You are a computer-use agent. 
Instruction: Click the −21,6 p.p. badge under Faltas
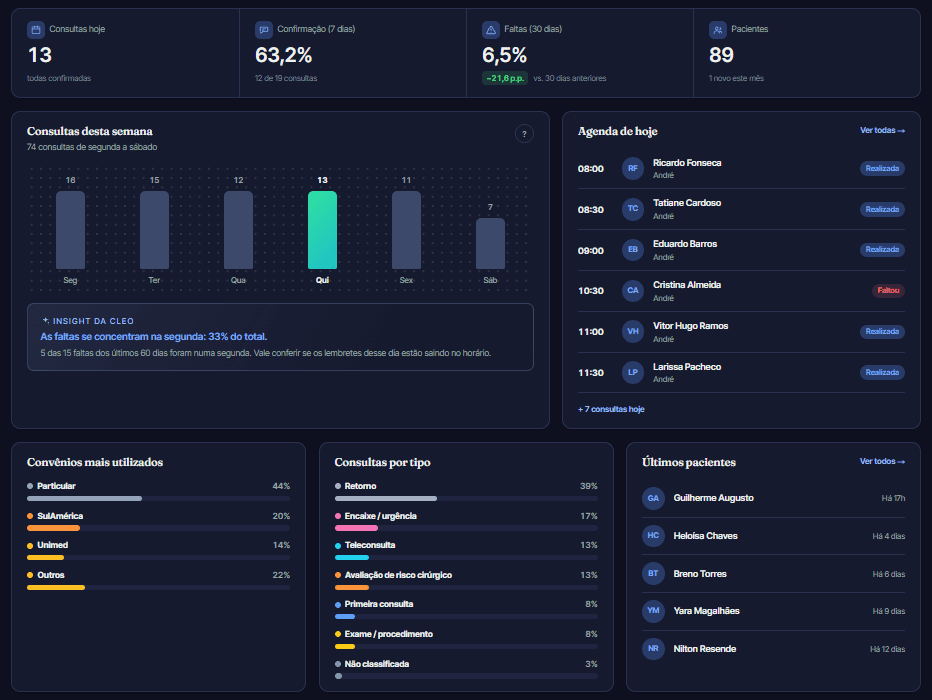click(505, 78)
